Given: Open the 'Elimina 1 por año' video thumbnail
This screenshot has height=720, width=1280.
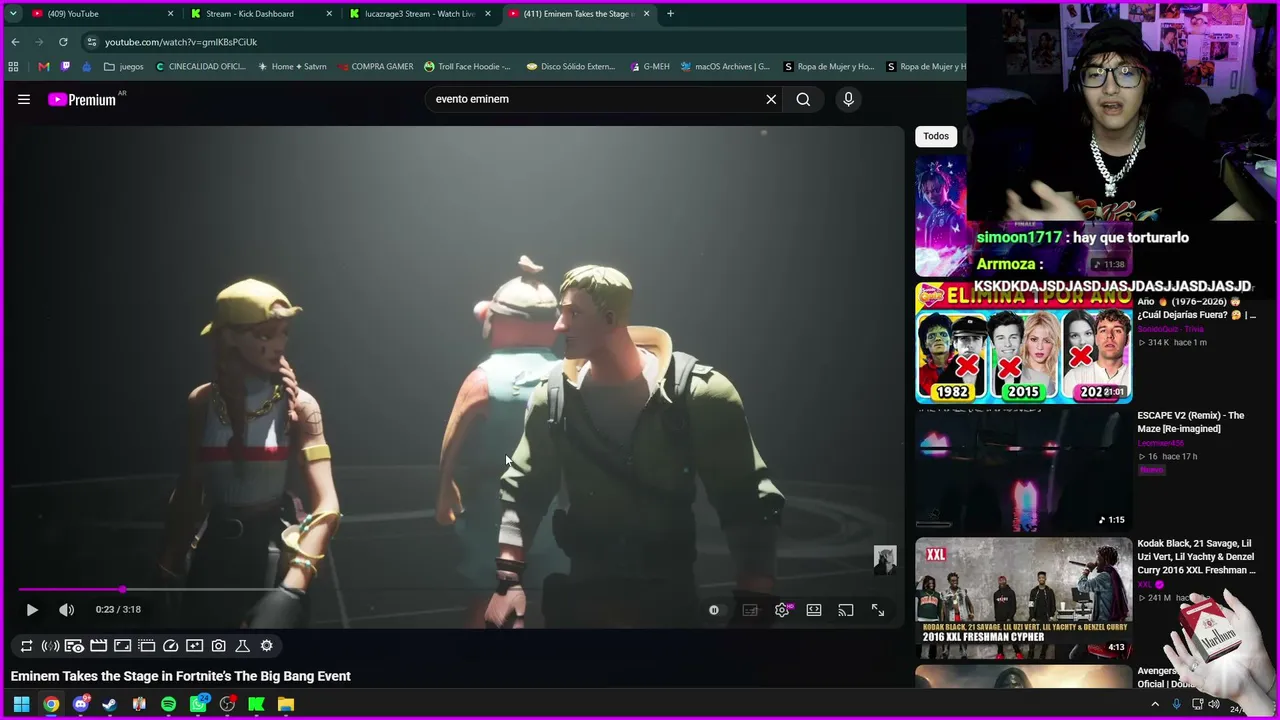Looking at the screenshot, I should coord(1023,343).
